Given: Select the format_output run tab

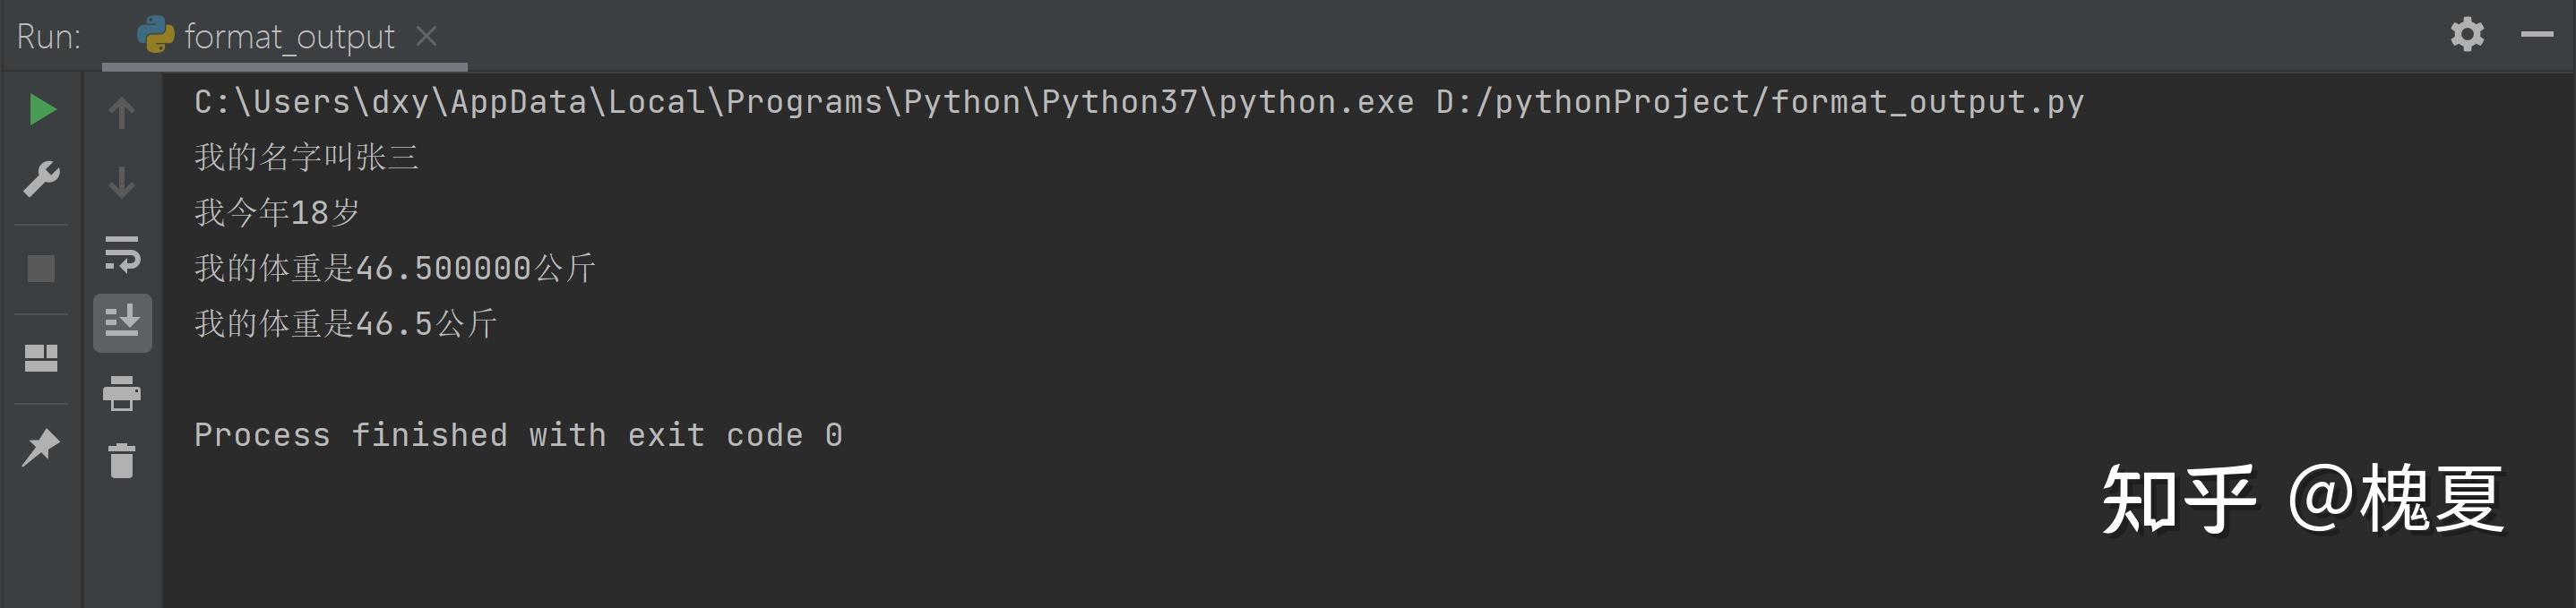Looking at the screenshot, I should (x=268, y=37).
